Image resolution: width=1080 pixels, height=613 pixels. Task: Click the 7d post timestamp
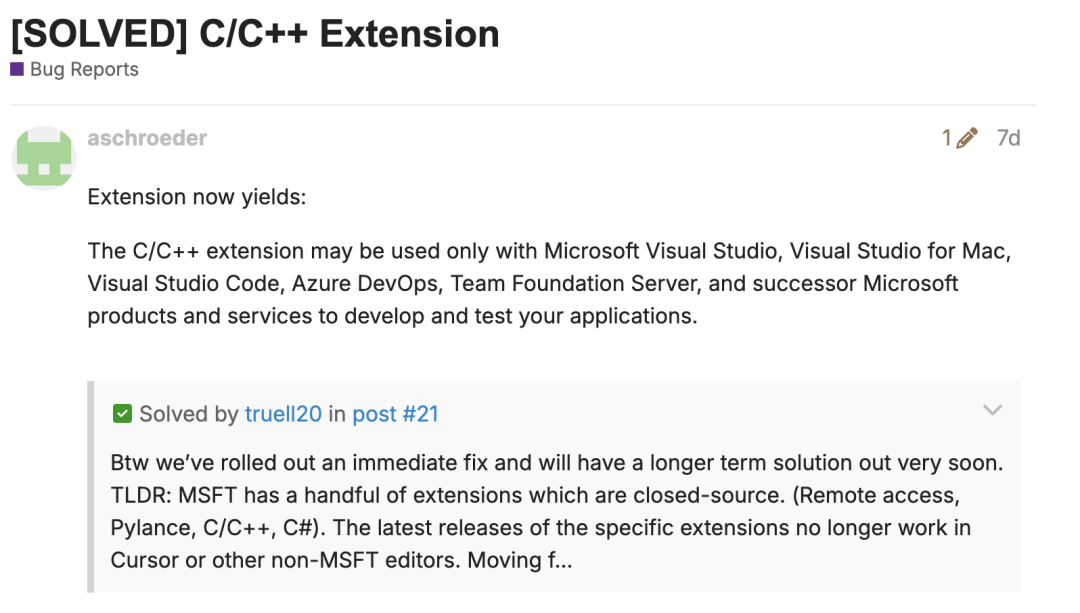(1008, 138)
